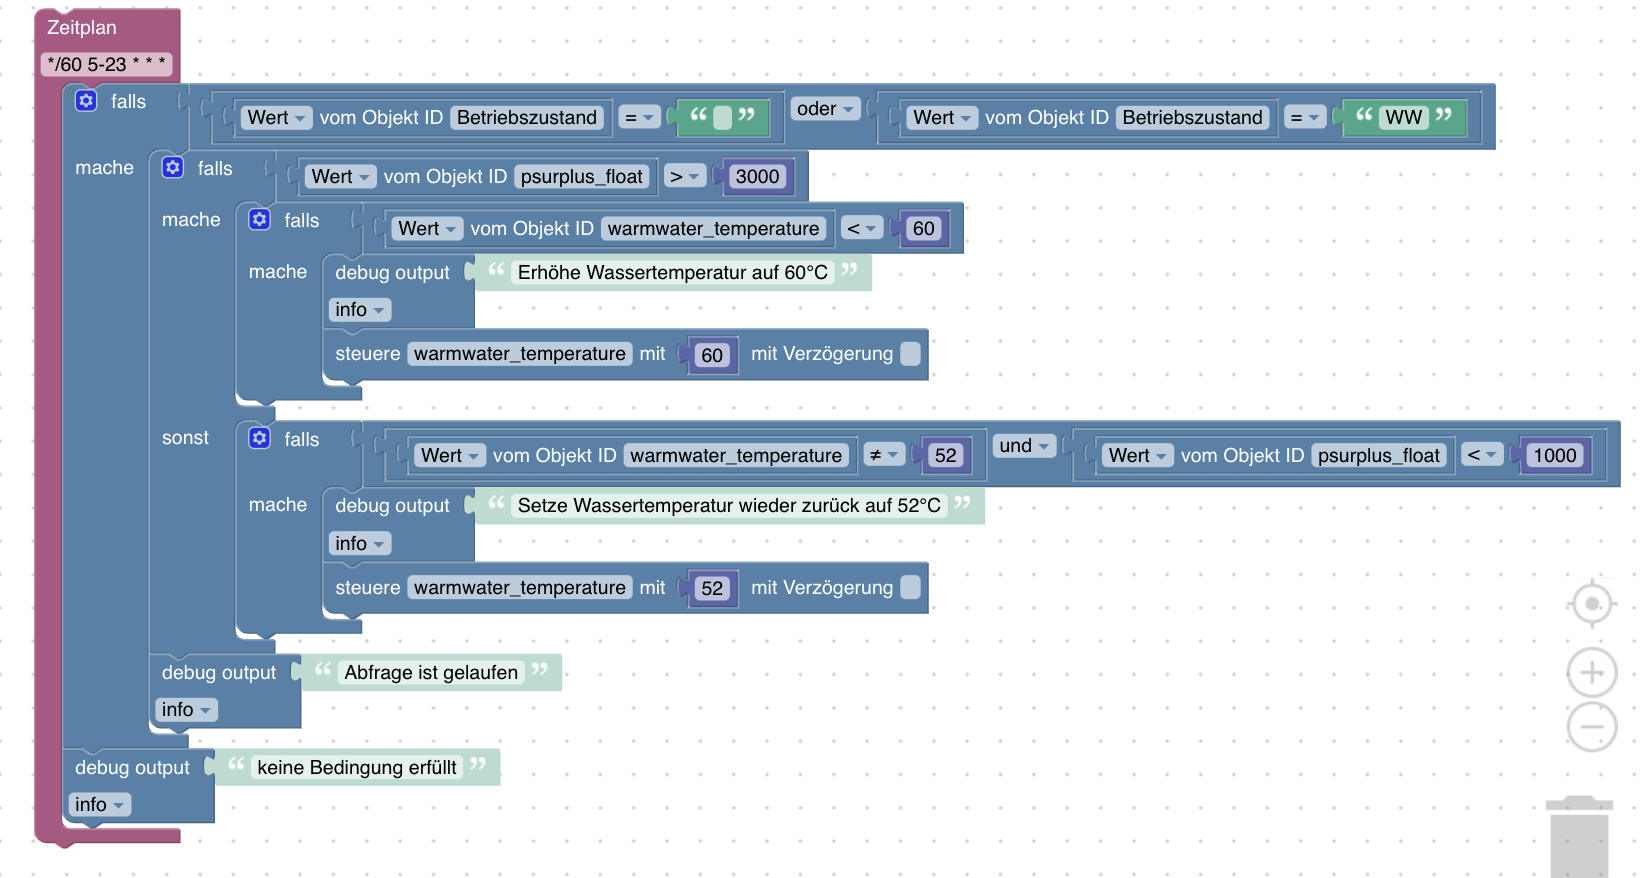The height and width of the screenshot is (878, 1640).
Task: Click first Betriebszustand object ID field
Action: [527, 118]
